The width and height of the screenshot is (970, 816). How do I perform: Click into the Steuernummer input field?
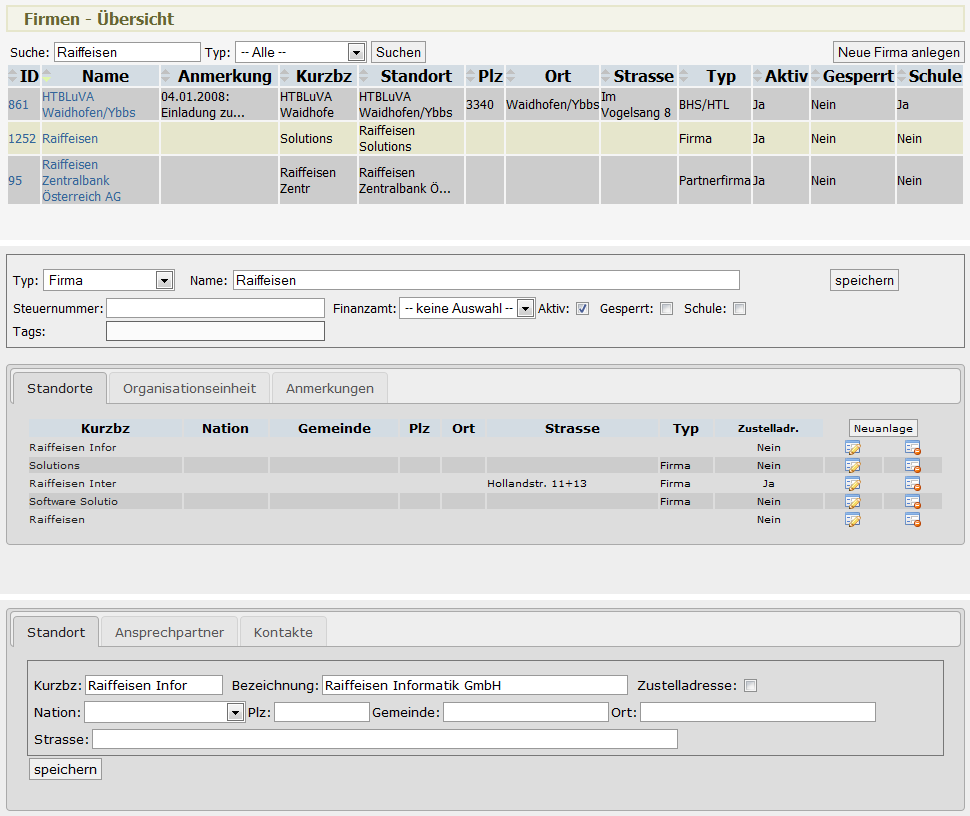tap(215, 308)
